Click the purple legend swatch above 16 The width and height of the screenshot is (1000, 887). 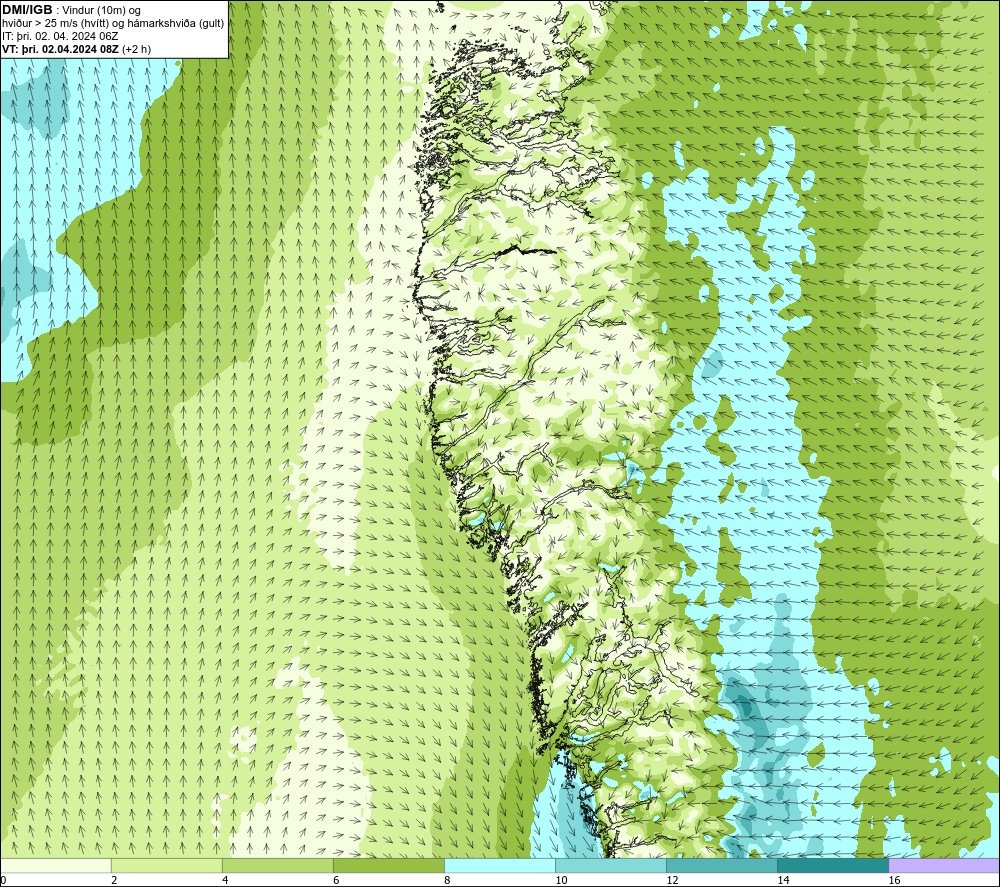[944, 865]
